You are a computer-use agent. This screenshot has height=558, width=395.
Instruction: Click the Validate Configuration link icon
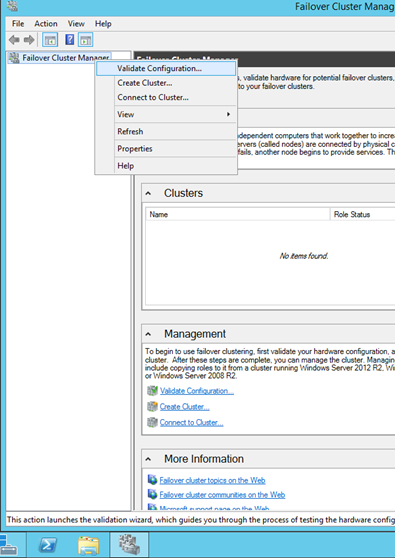pyautogui.click(x=152, y=391)
